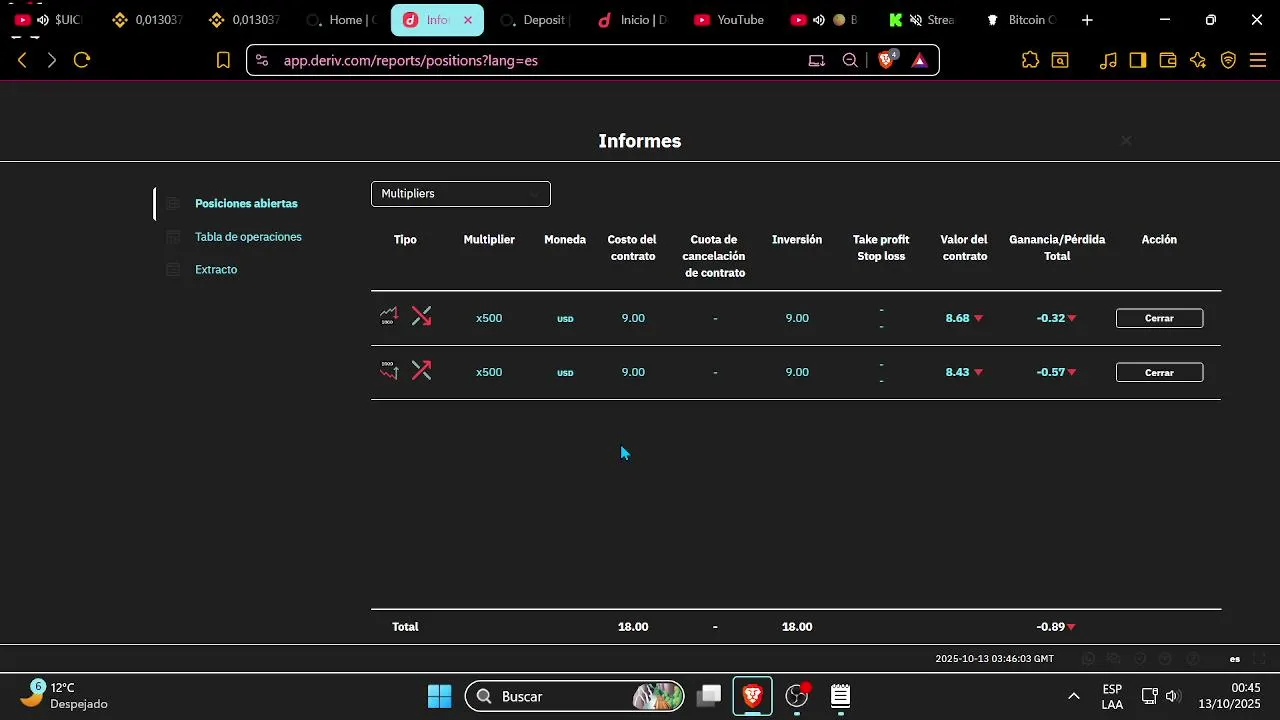Open Task View on the taskbar
The height and width of the screenshot is (720, 1280).
pyautogui.click(x=709, y=696)
